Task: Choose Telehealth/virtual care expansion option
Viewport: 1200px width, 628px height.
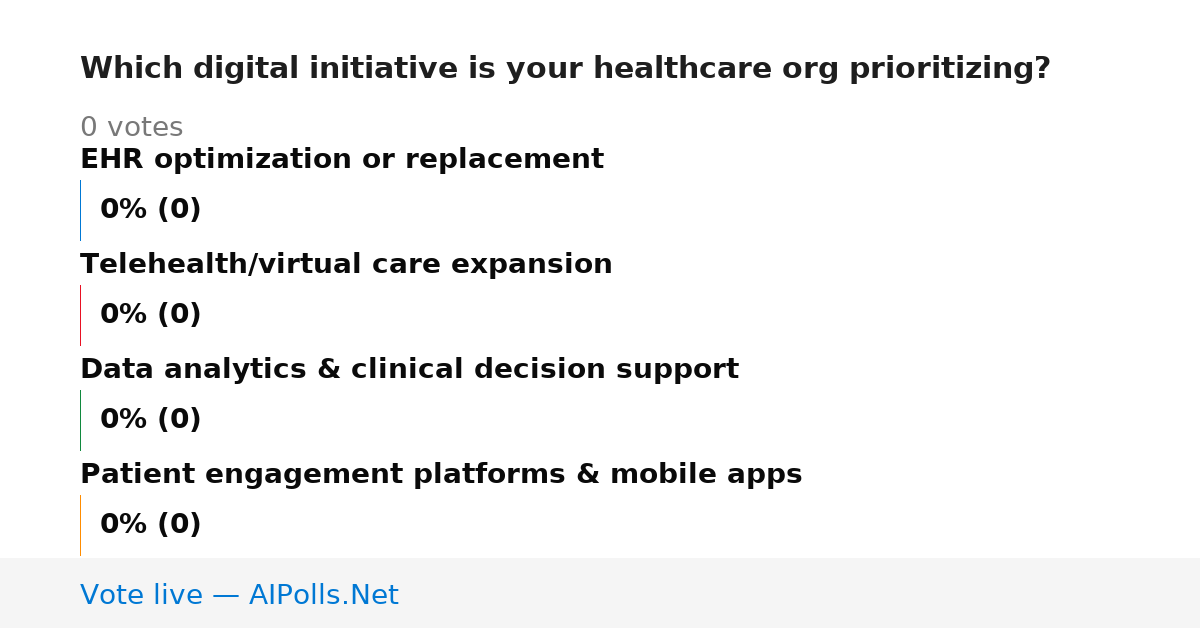Action: tap(346, 265)
